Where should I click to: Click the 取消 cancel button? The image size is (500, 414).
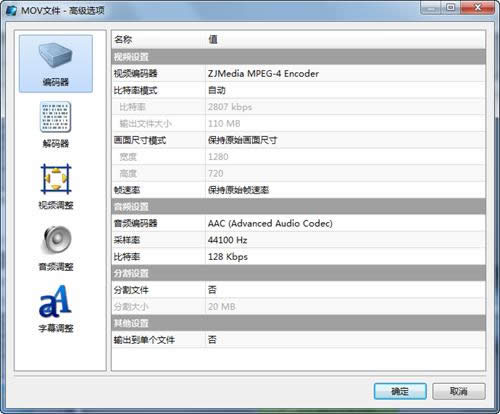(x=459, y=391)
